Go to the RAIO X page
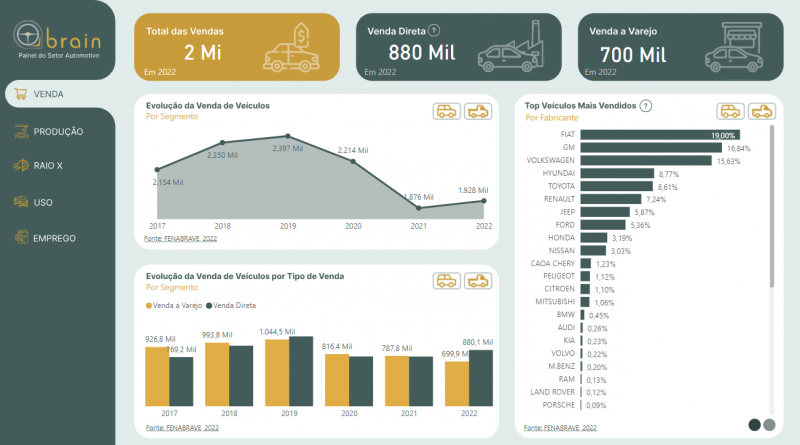 coord(48,166)
